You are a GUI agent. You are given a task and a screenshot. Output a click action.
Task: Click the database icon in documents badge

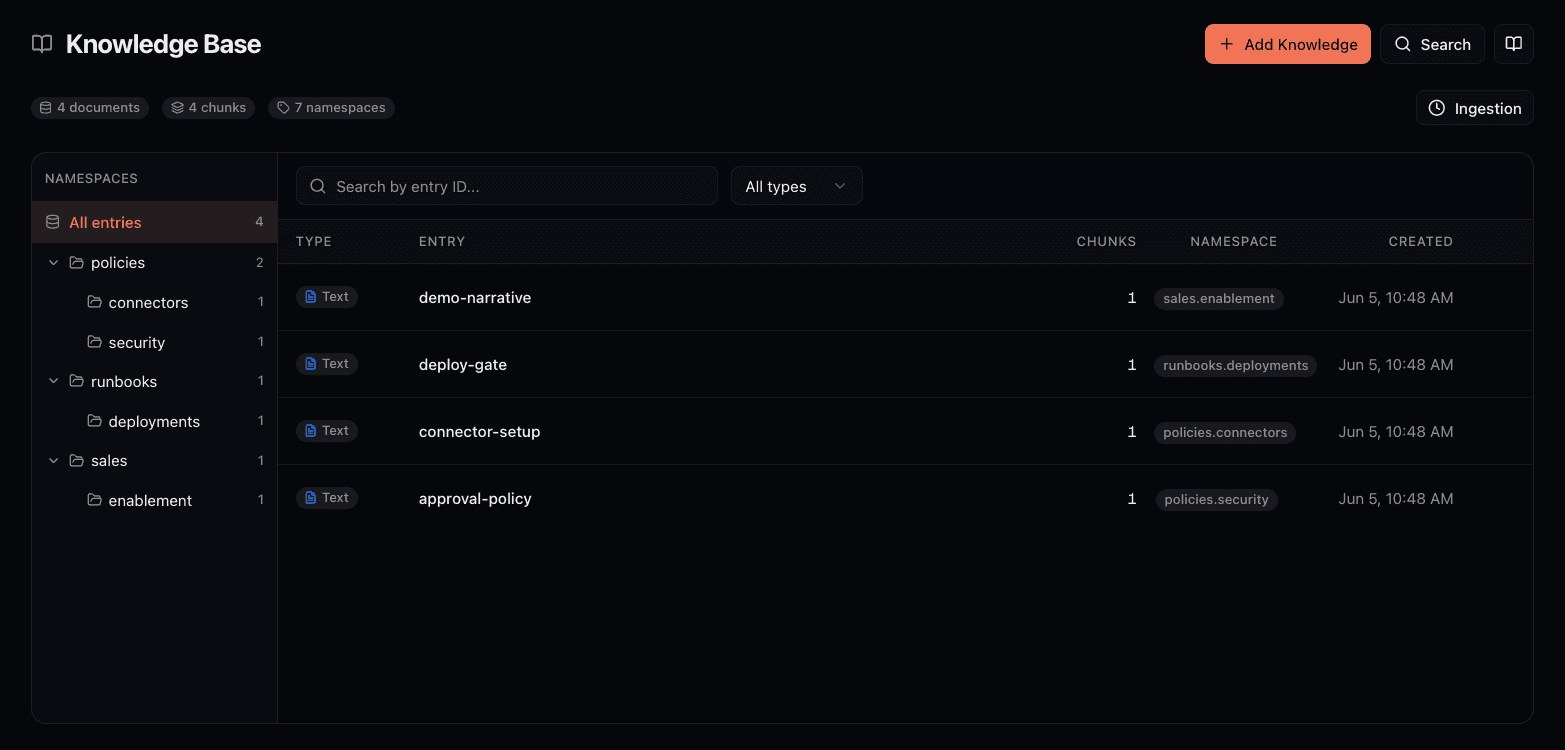pyautogui.click(x=45, y=108)
